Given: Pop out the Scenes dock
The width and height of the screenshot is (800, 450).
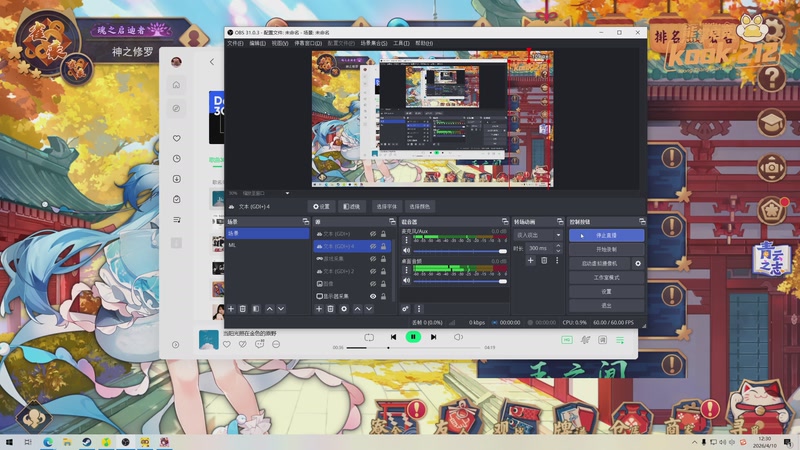Looking at the screenshot, I should pos(305,221).
